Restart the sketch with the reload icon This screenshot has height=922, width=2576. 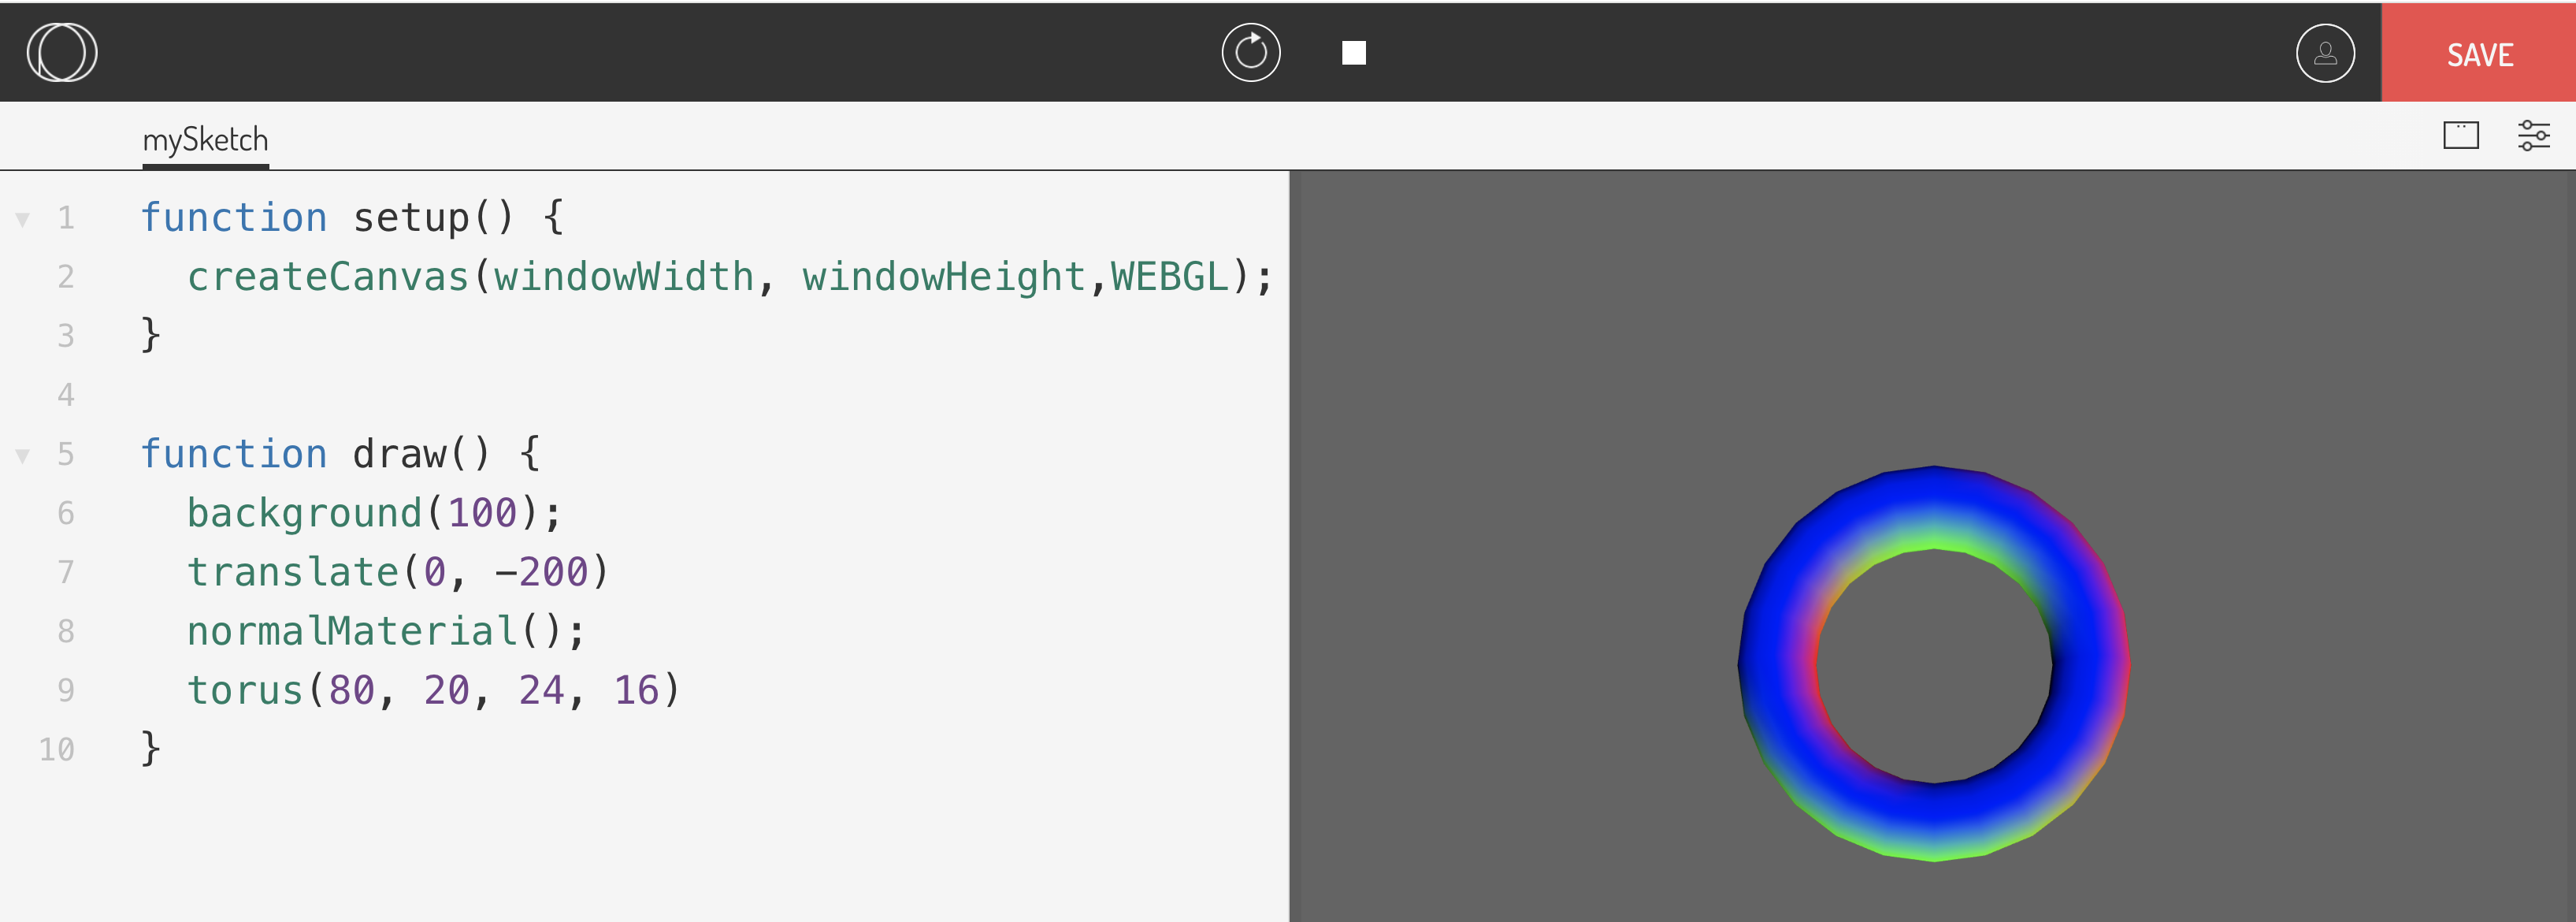pyautogui.click(x=1250, y=53)
